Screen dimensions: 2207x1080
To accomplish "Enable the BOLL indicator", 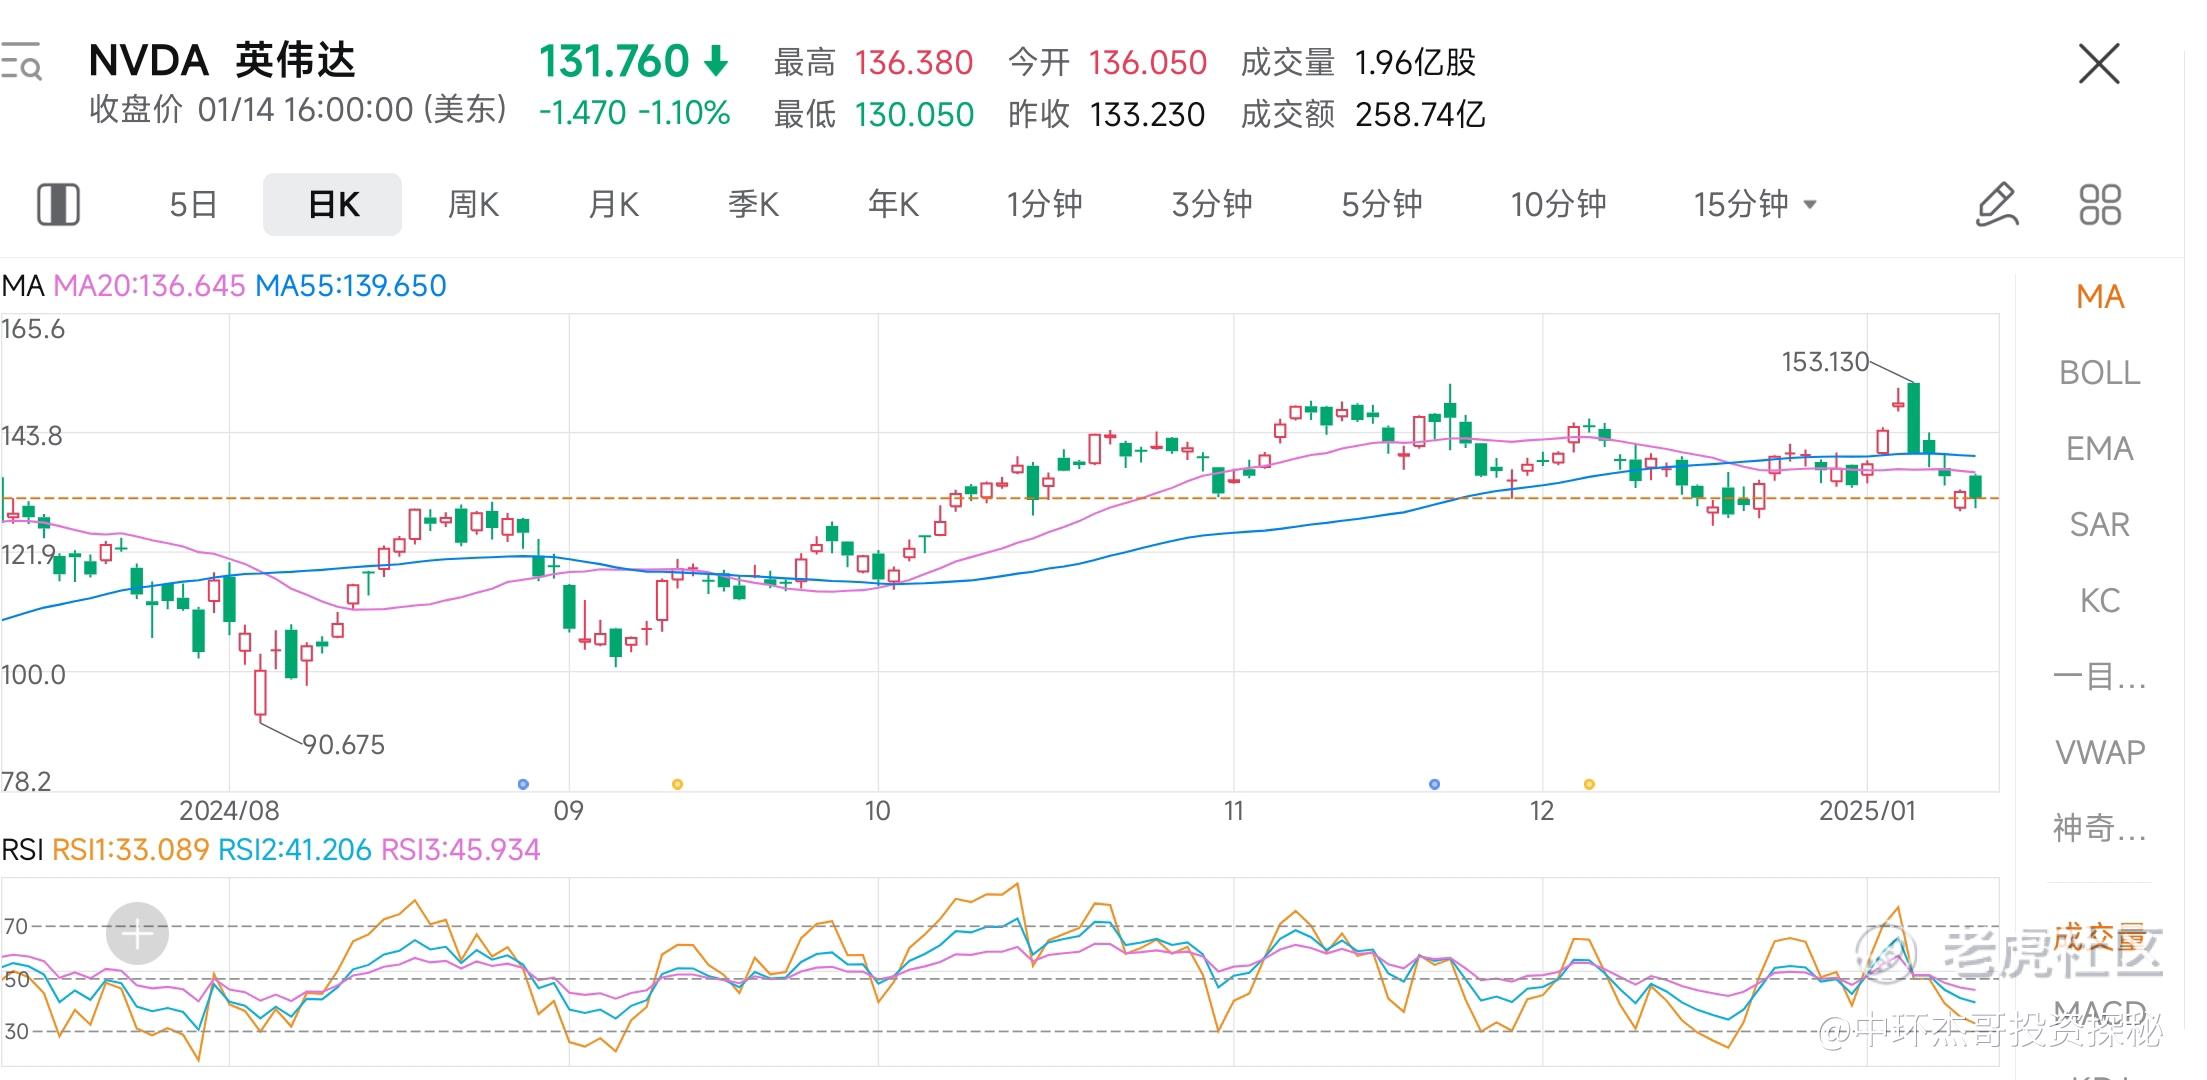I will pyautogui.click(x=2099, y=373).
